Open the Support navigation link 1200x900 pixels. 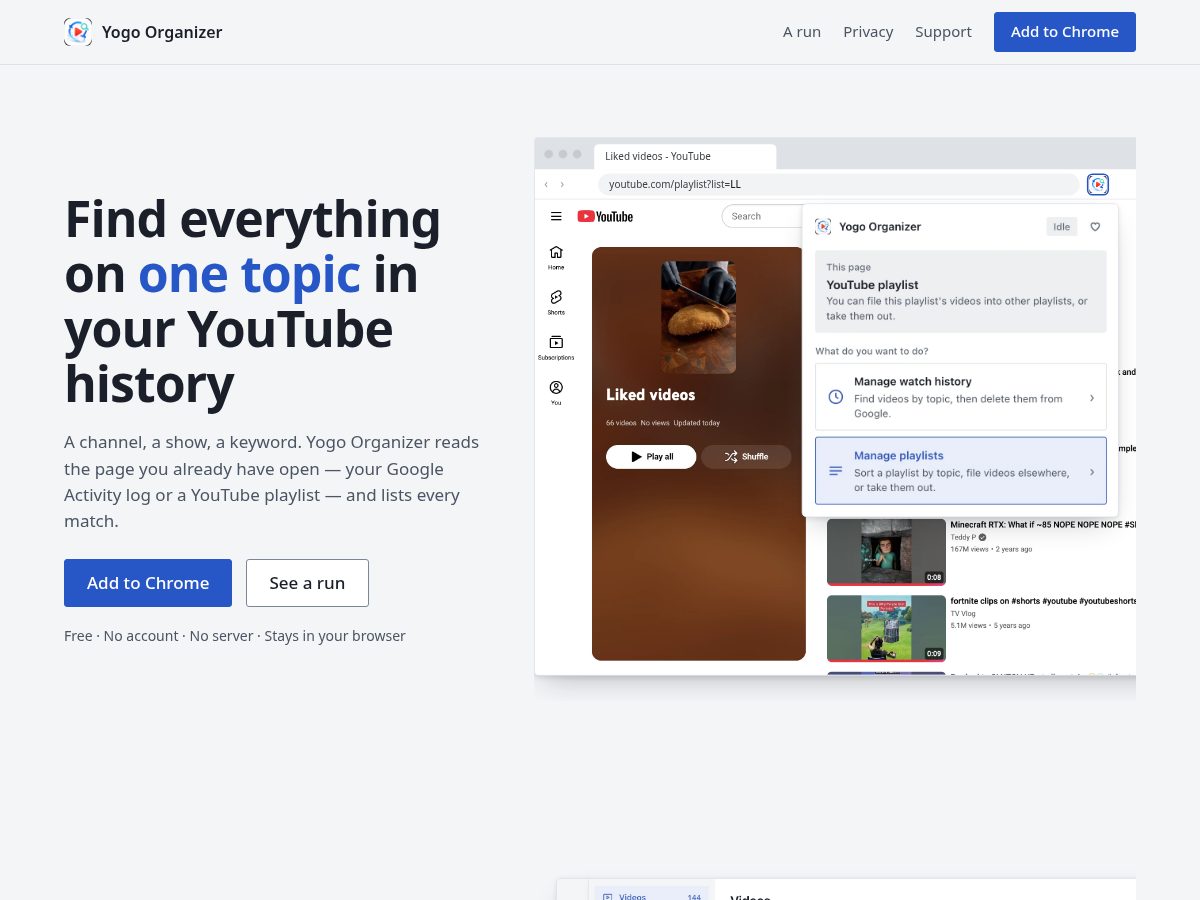pyautogui.click(x=943, y=32)
